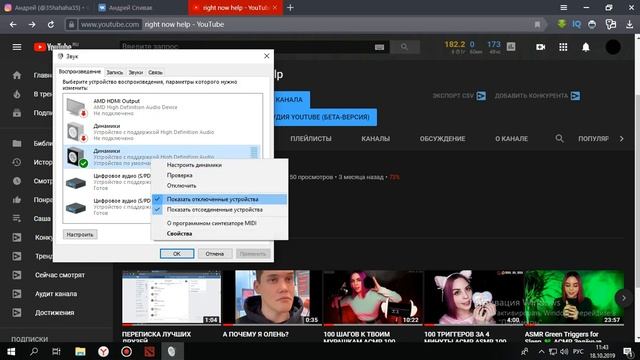Switch to the 'Звуки' tab in Sound dialog
640x360 pixels.
tap(136, 72)
